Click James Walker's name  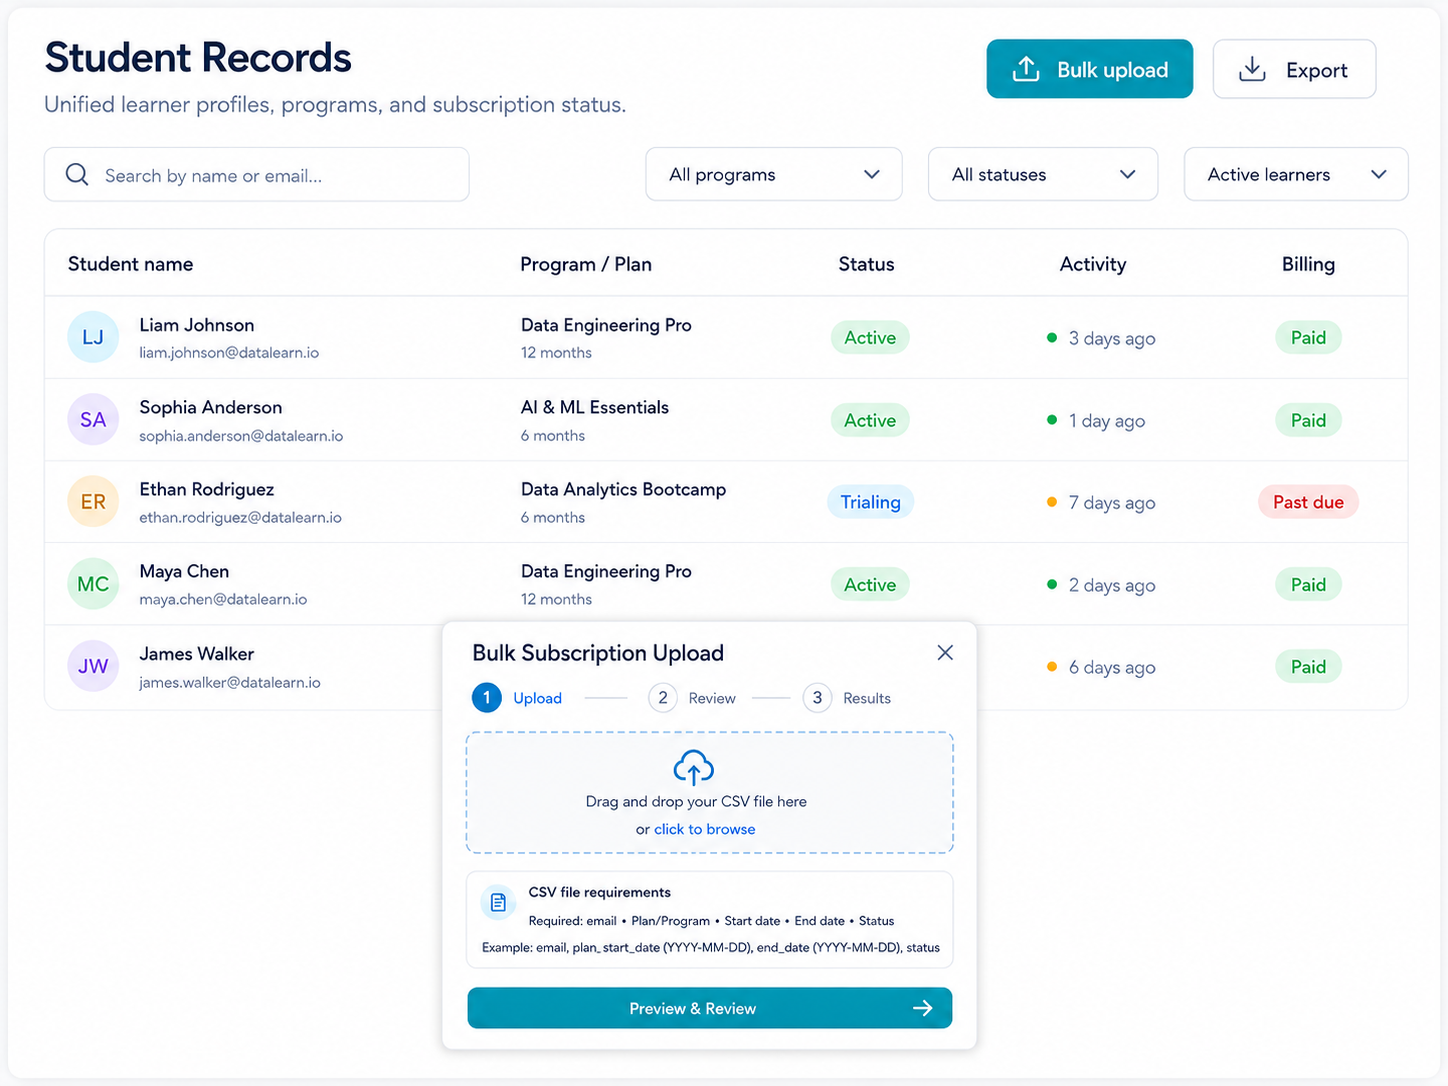(197, 654)
